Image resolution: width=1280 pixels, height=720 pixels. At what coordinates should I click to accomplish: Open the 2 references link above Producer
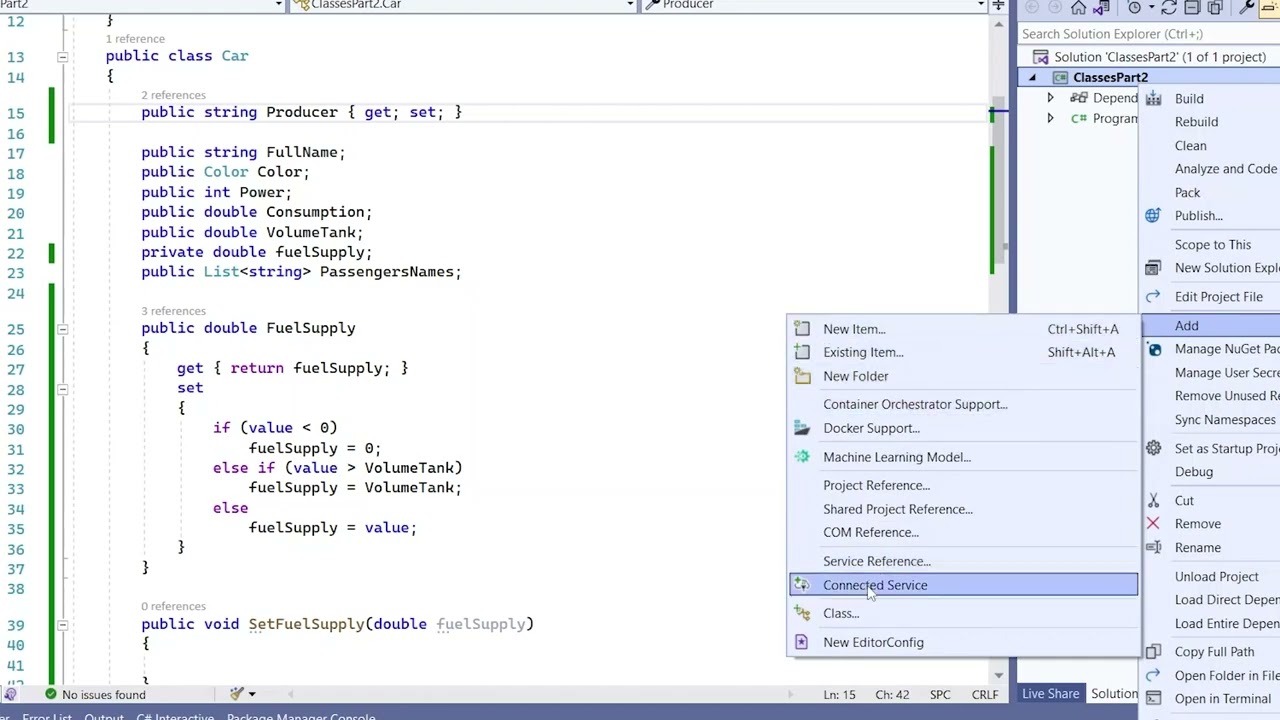point(173,95)
